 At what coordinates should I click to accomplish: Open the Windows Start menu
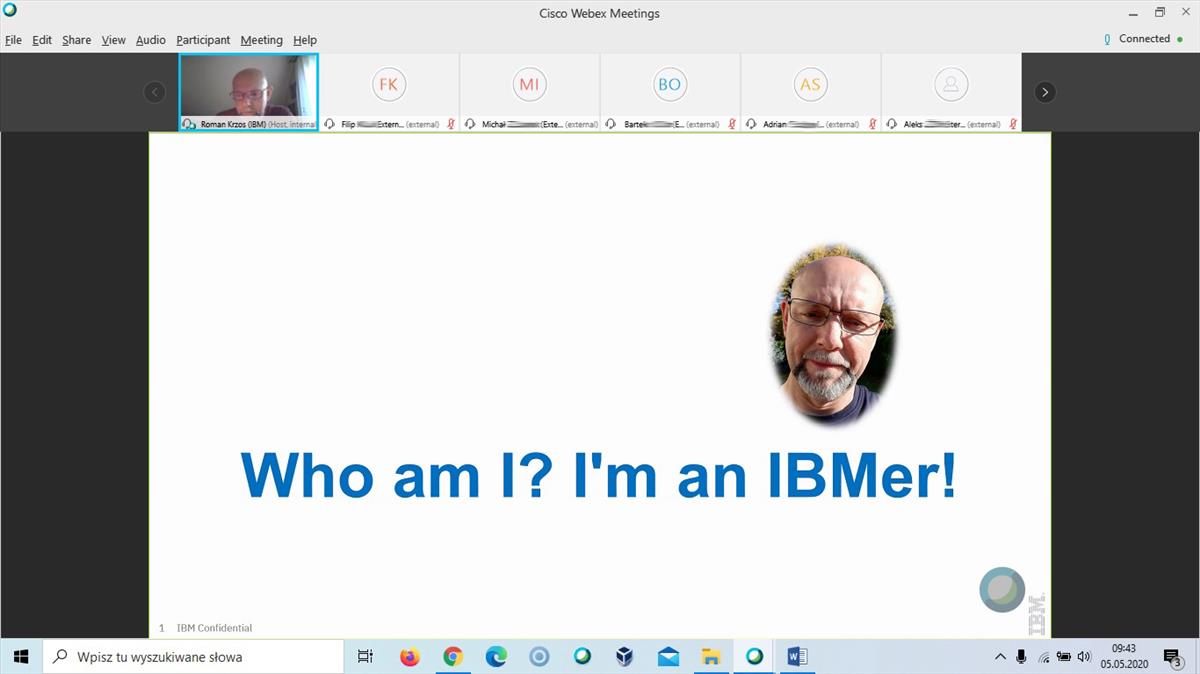[x=21, y=656]
